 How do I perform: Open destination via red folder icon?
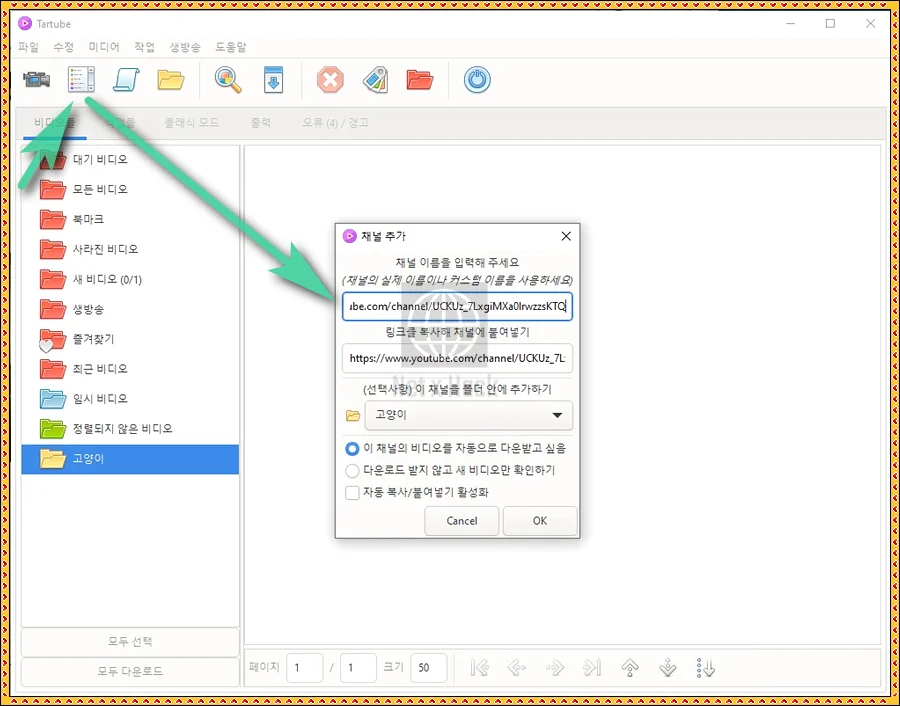coord(420,80)
